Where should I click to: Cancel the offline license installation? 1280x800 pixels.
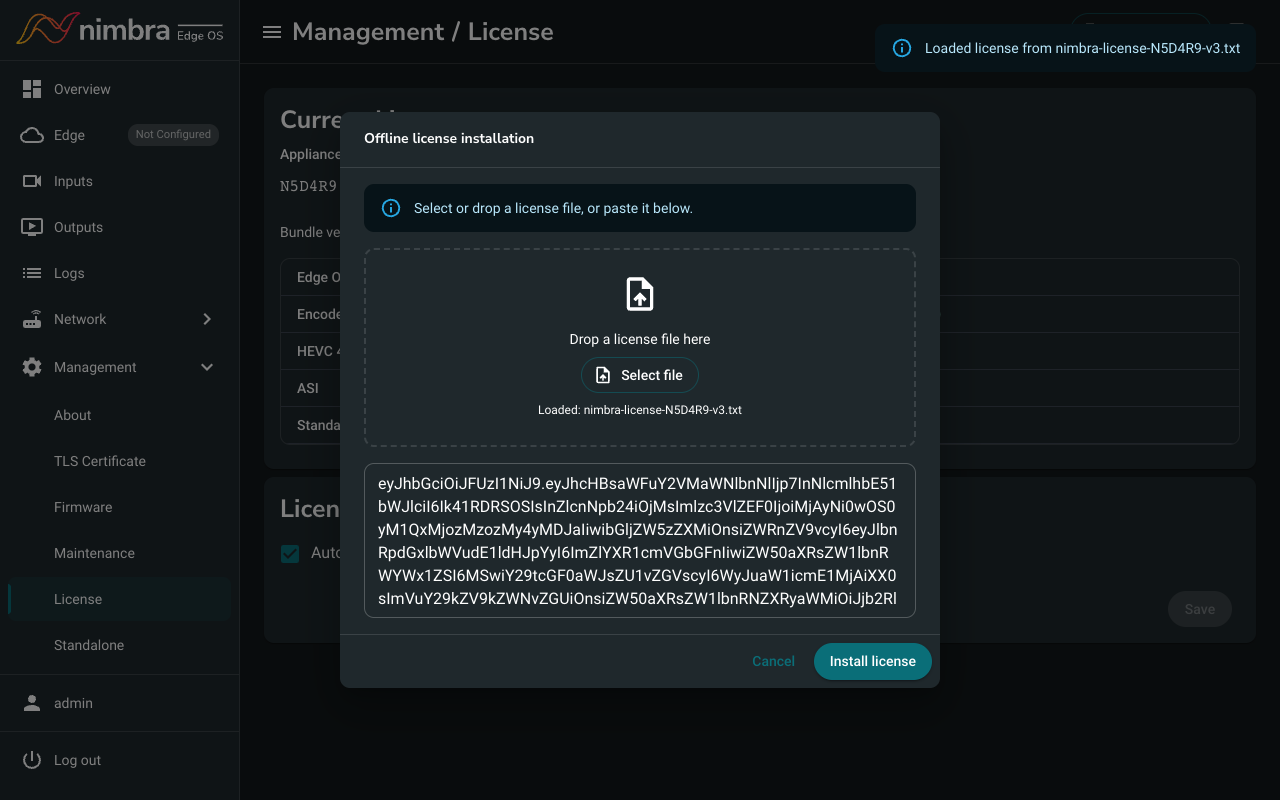click(x=773, y=661)
